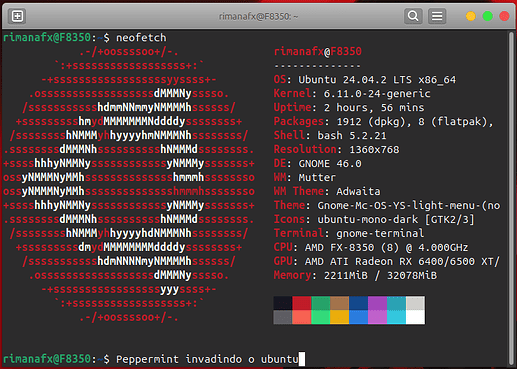Click the dark green color swatch

tap(321, 303)
